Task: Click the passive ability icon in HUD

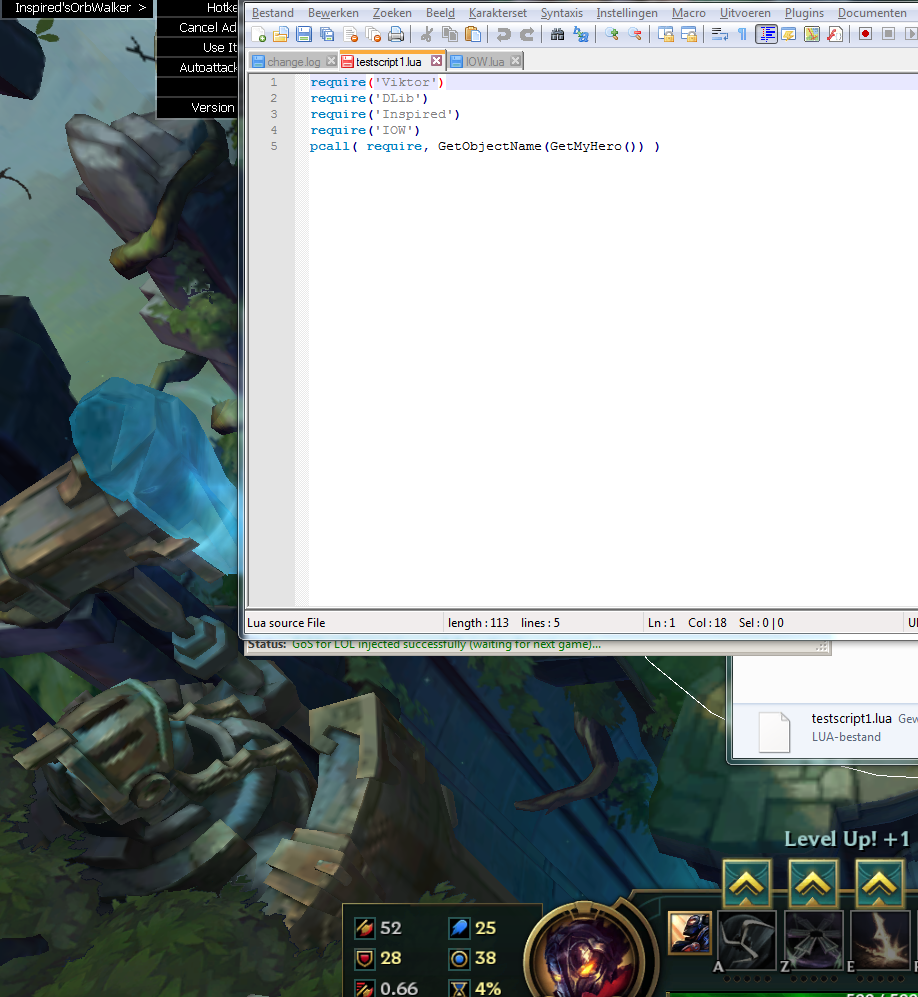Action: (690, 933)
